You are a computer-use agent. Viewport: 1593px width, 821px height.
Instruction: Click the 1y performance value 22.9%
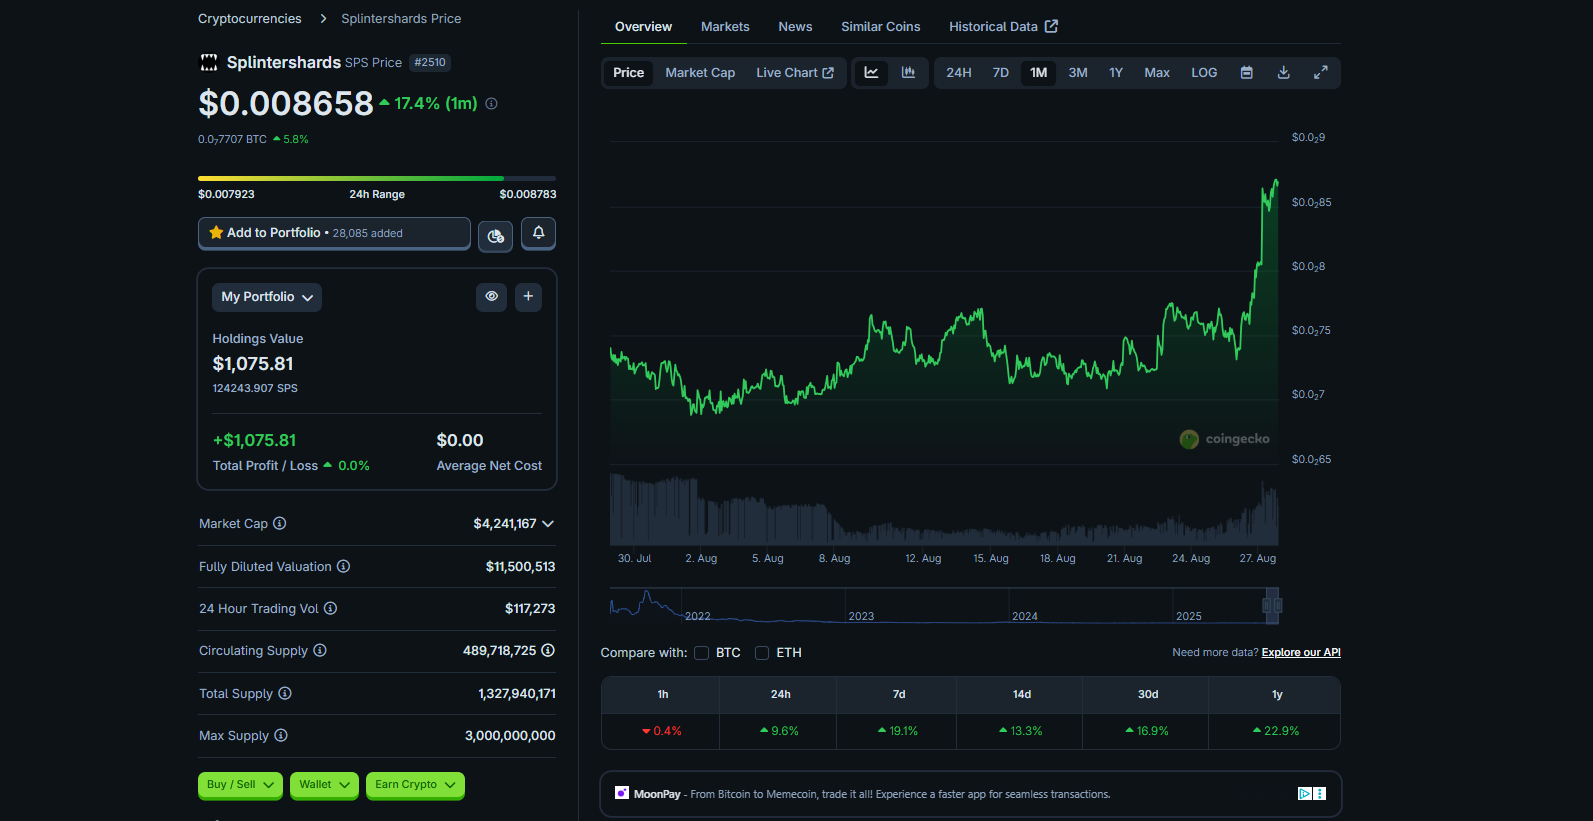tap(1275, 731)
